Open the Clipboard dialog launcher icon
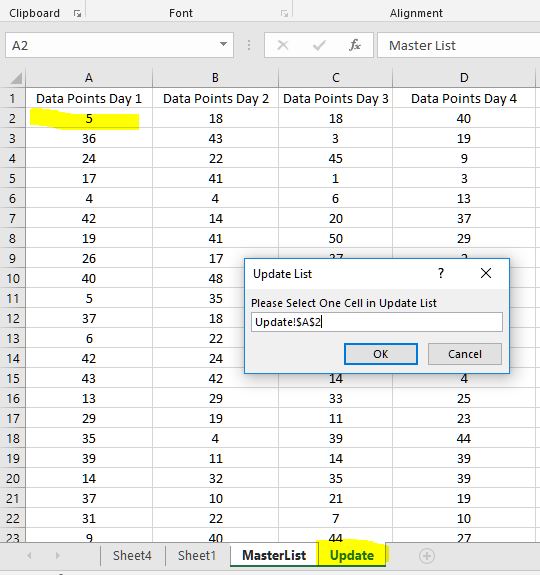Image resolution: width=540 pixels, height=575 pixels. point(77,14)
